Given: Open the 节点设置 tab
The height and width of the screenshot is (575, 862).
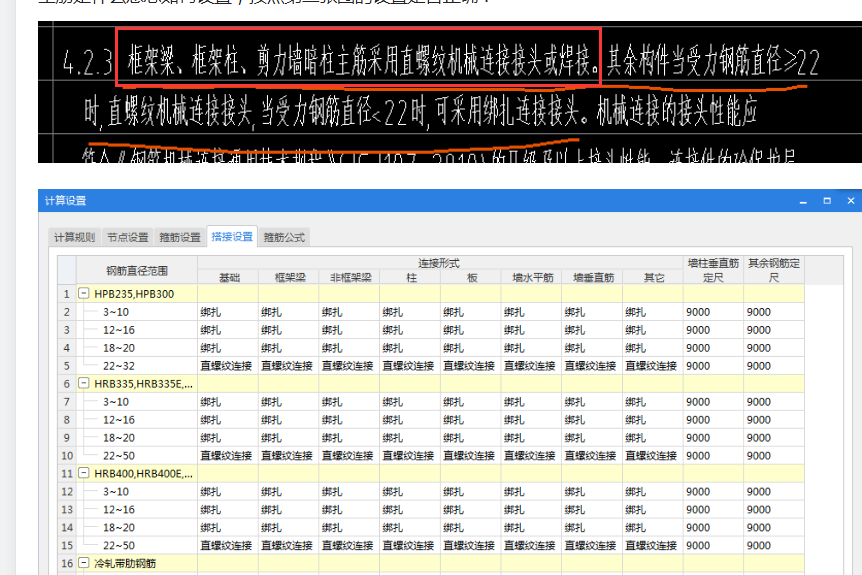Looking at the screenshot, I should coord(128,237).
